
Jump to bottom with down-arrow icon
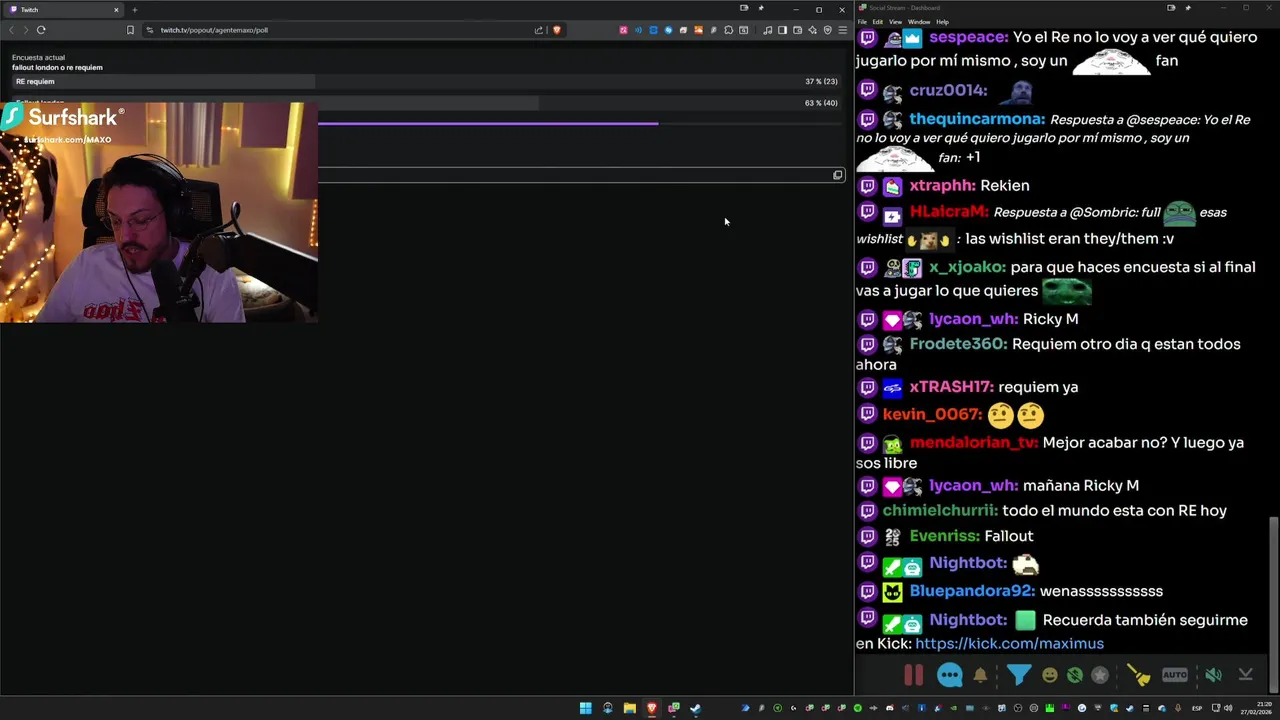1246,675
